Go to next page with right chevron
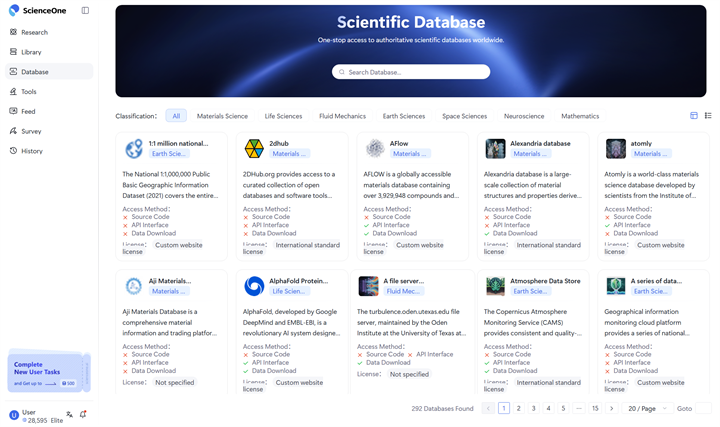The height and width of the screenshot is (427, 720). (x=611, y=408)
